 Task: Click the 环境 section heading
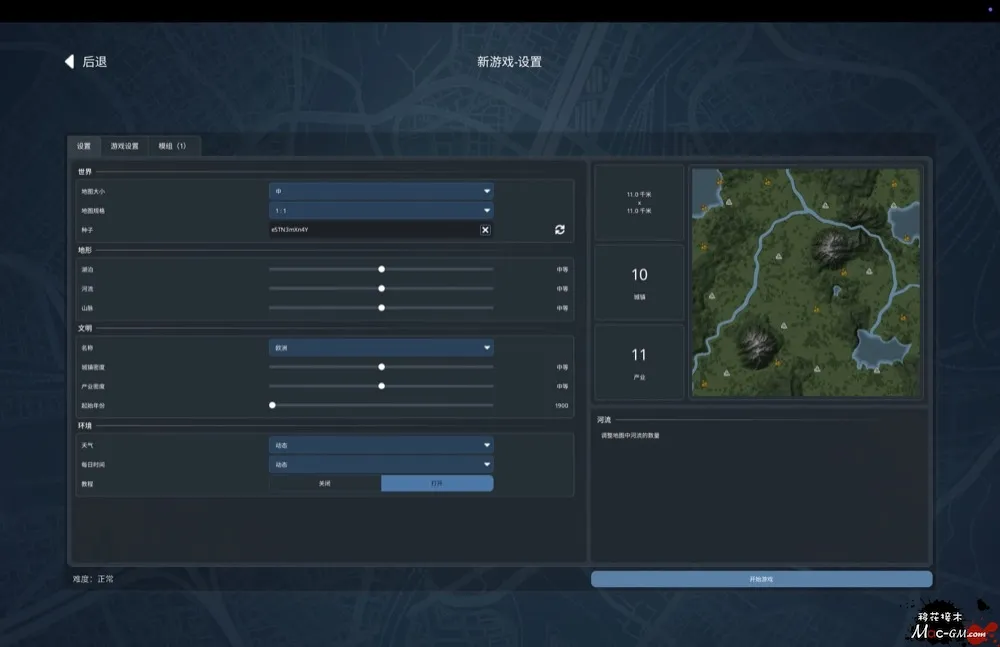tap(85, 426)
